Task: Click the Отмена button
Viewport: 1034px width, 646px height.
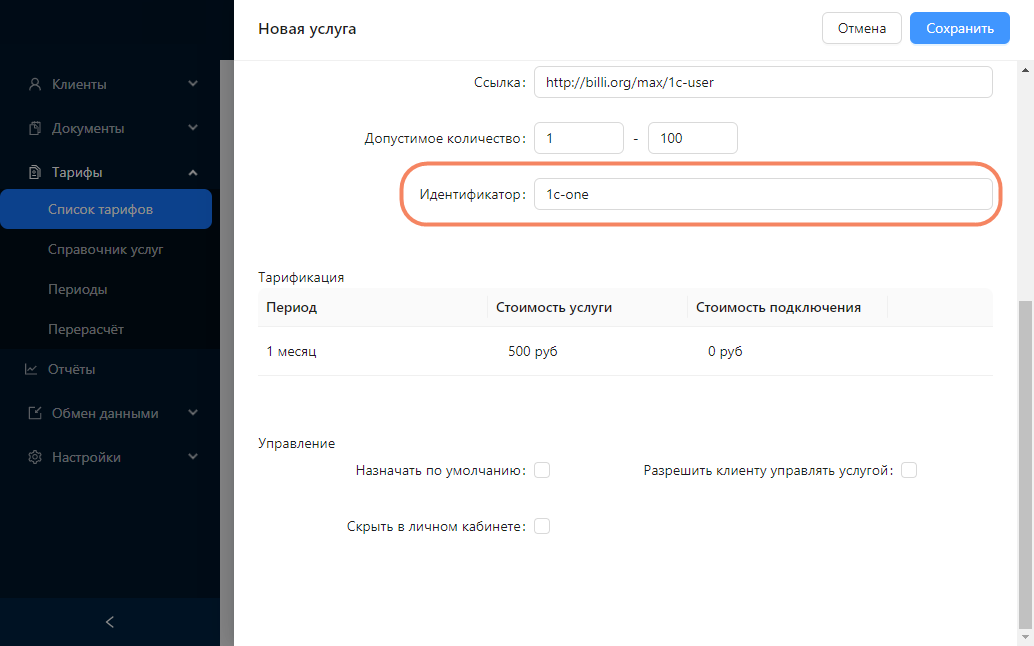Action: (861, 28)
